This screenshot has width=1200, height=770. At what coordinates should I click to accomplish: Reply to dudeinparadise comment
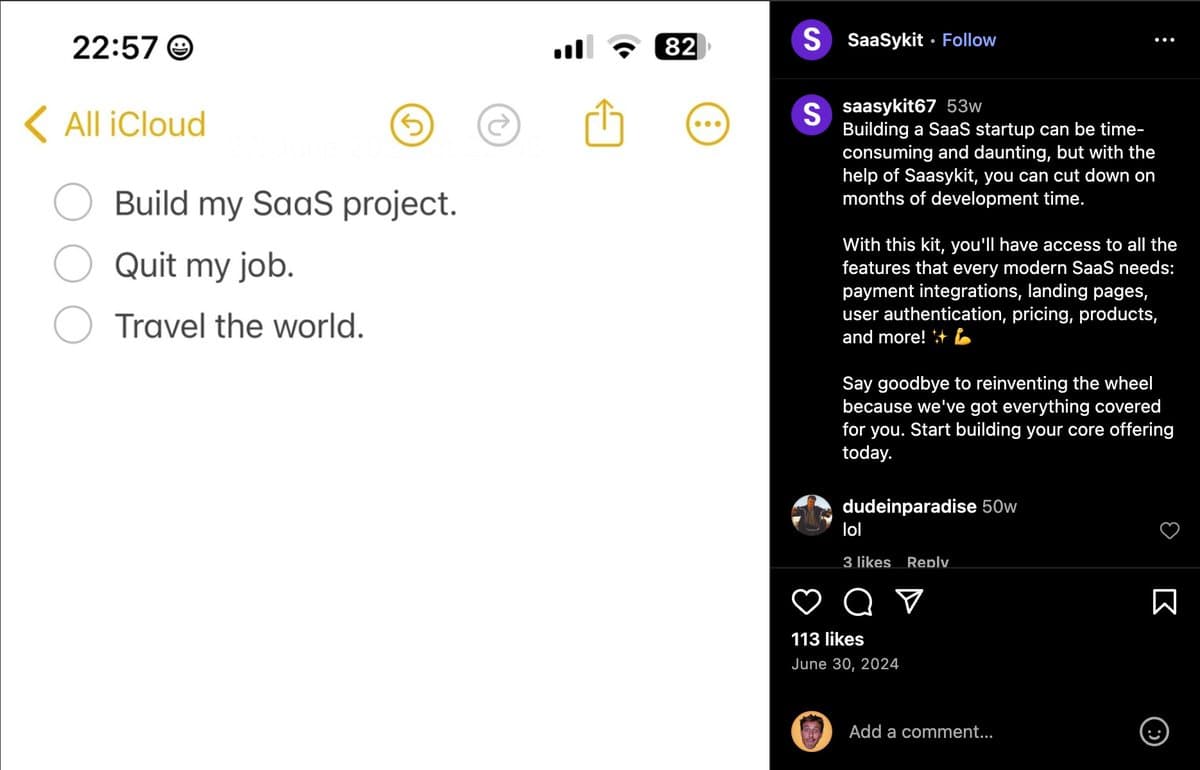tap(927, 561)
